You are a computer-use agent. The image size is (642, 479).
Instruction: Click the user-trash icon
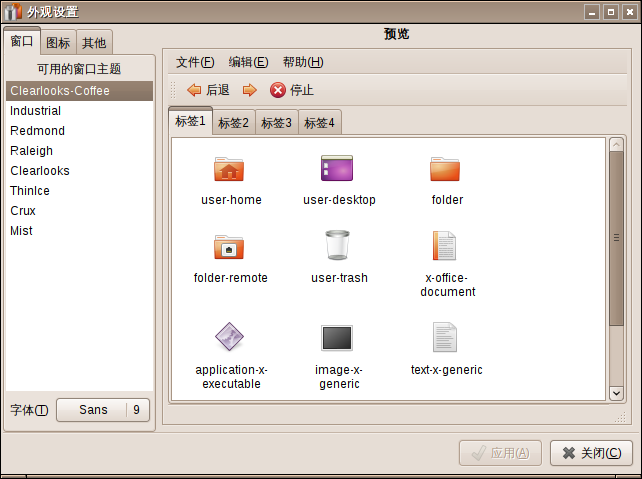[337, 245]
